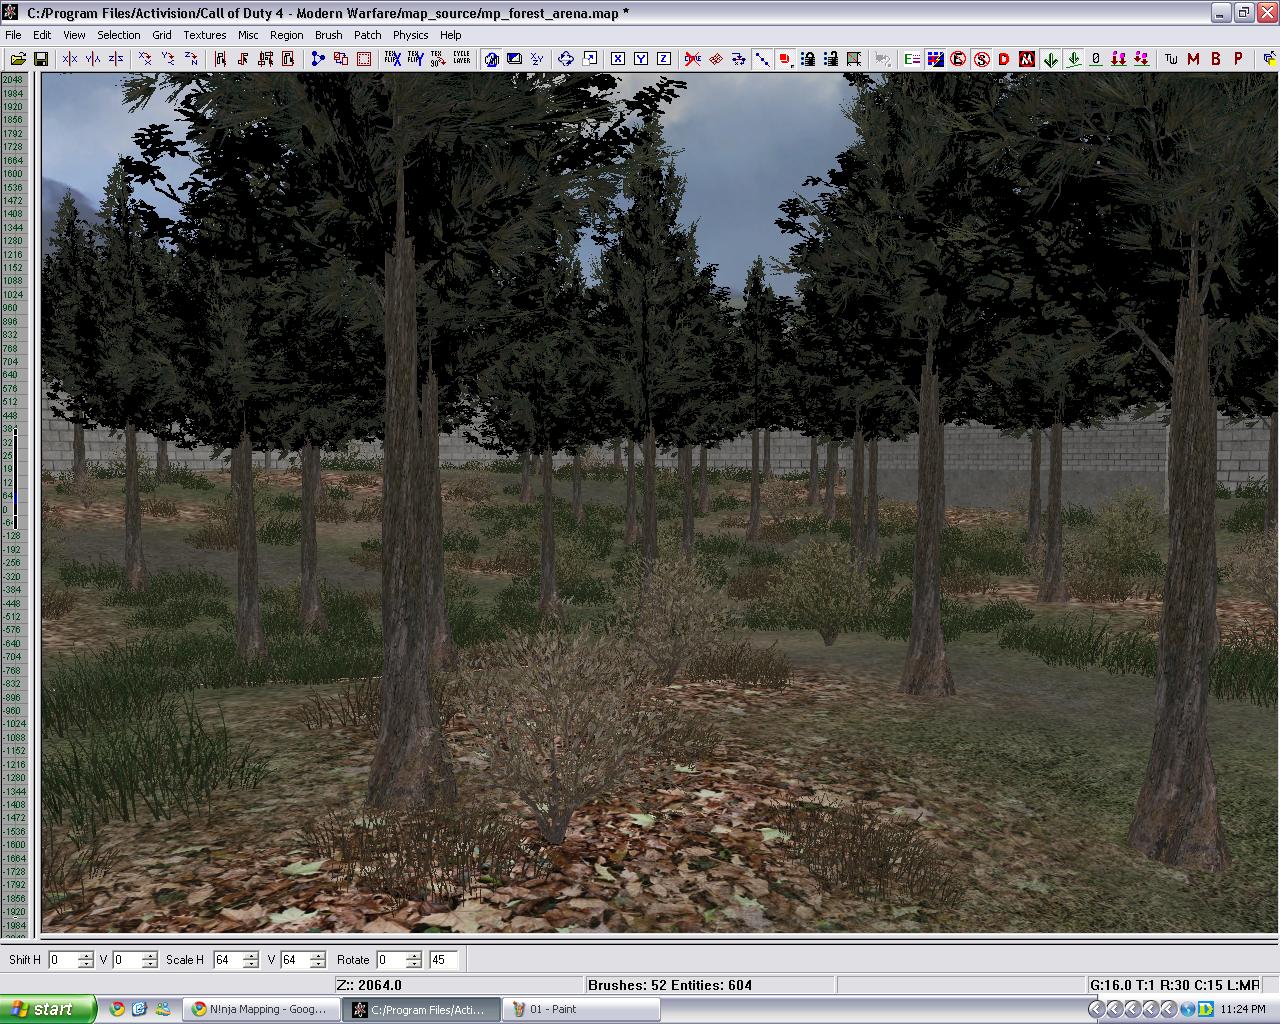Click the 3D camera forest viewport
This screenshot has width=1280, height=1024.
click(660, 502)
